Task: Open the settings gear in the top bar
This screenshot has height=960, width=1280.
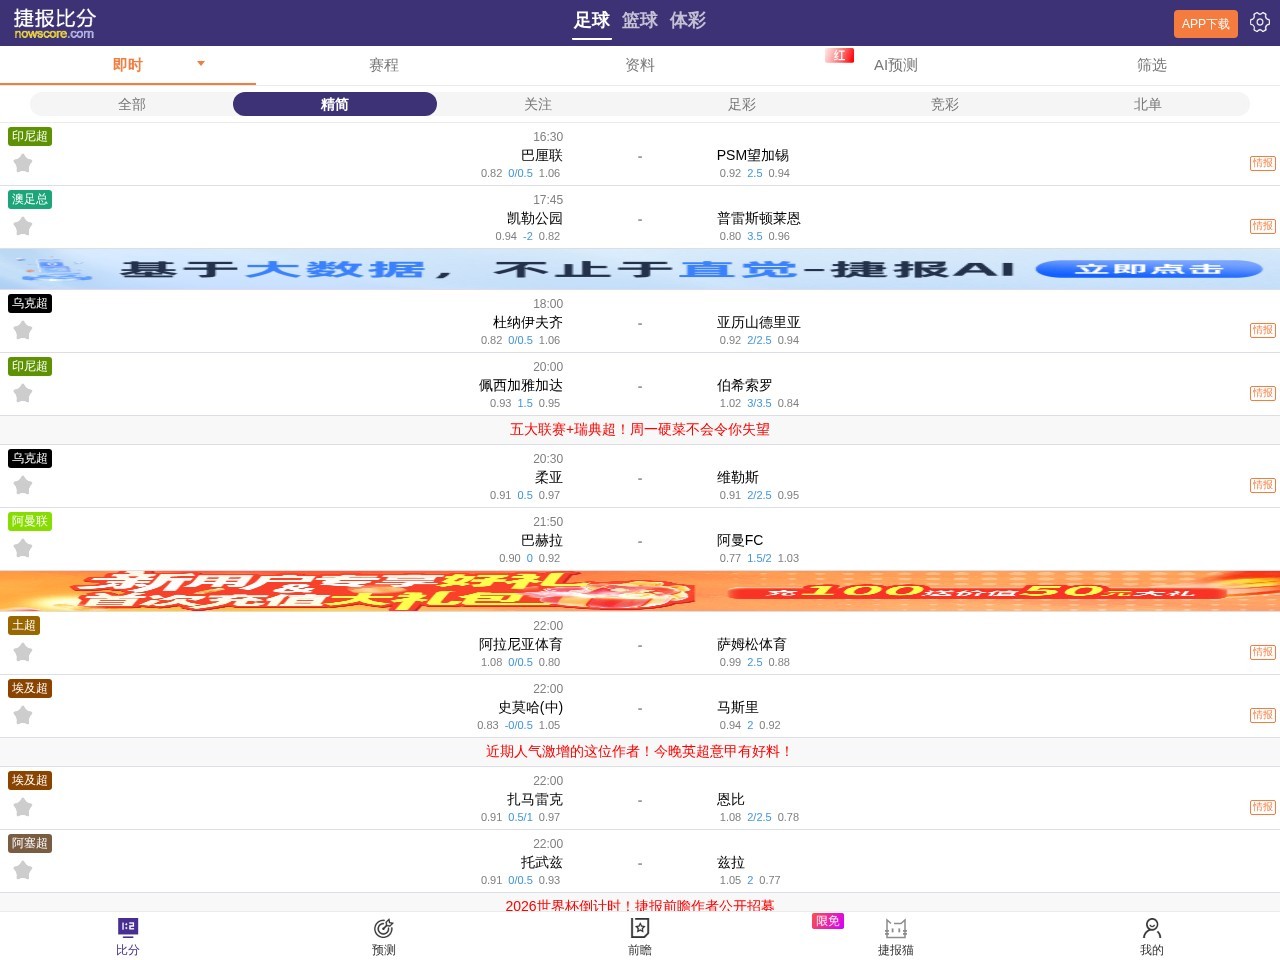Action: pos(1260,21)
